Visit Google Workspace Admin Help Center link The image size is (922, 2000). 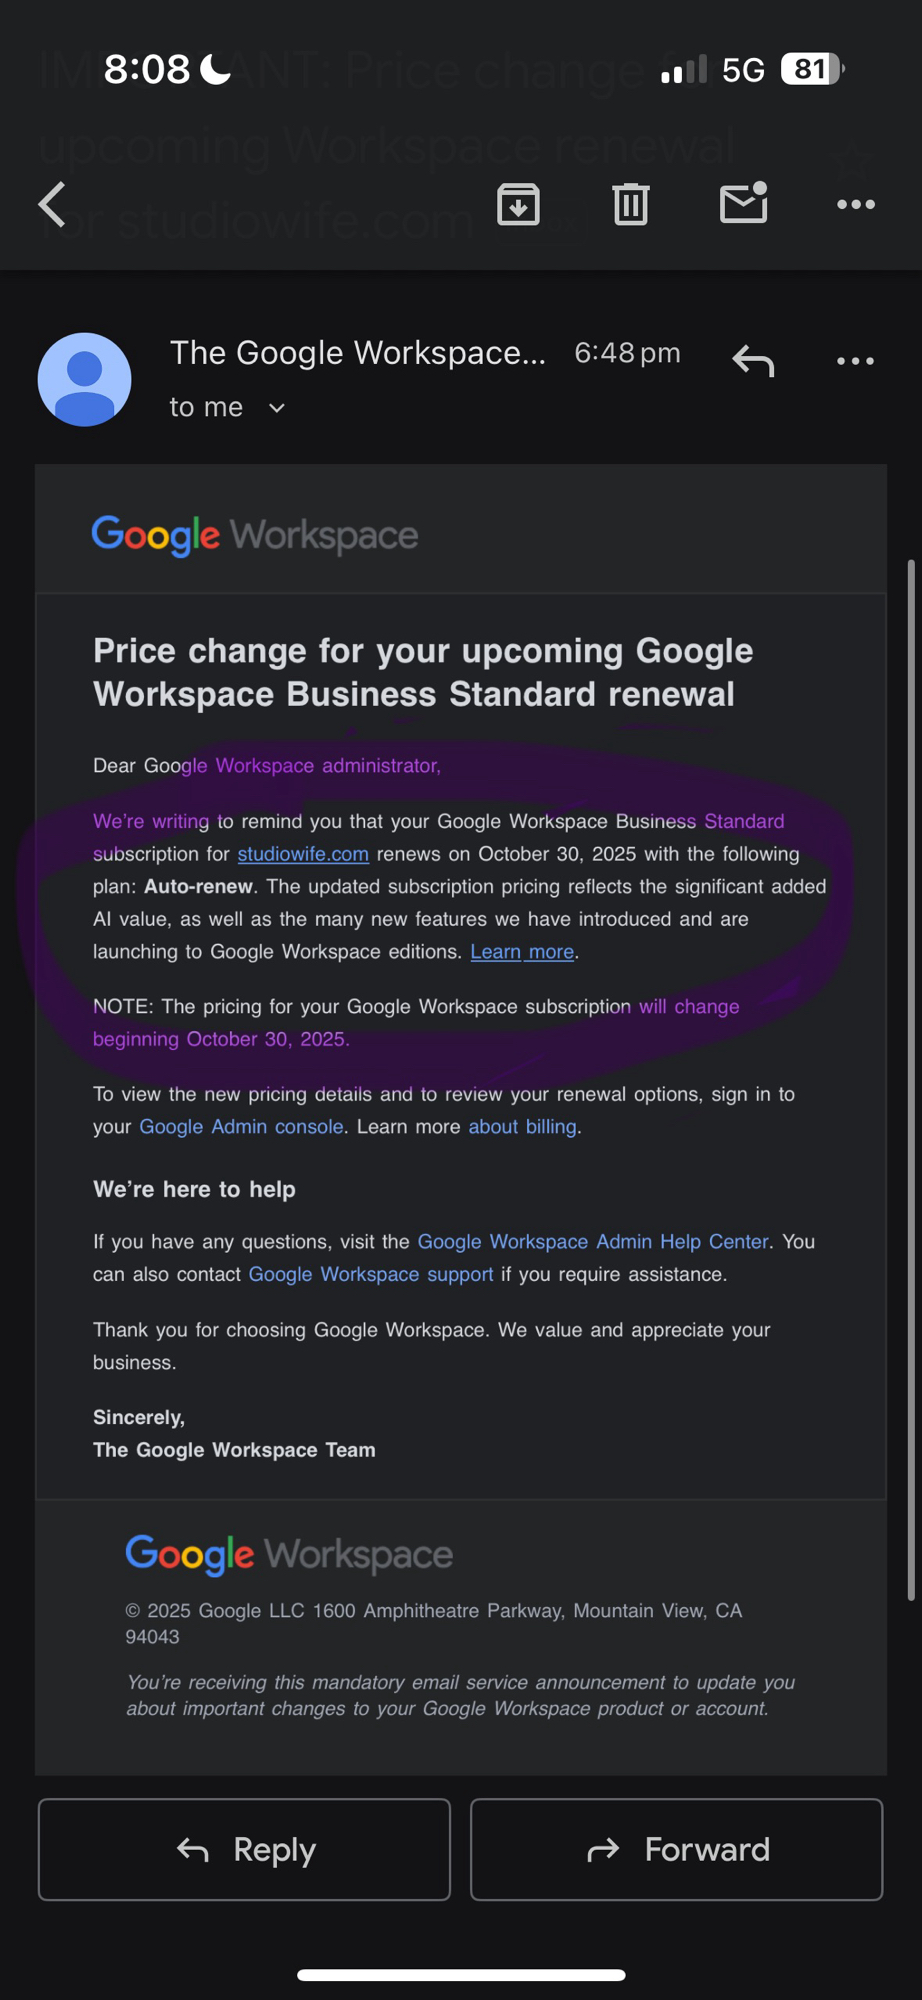click(x=593, y=1242)
